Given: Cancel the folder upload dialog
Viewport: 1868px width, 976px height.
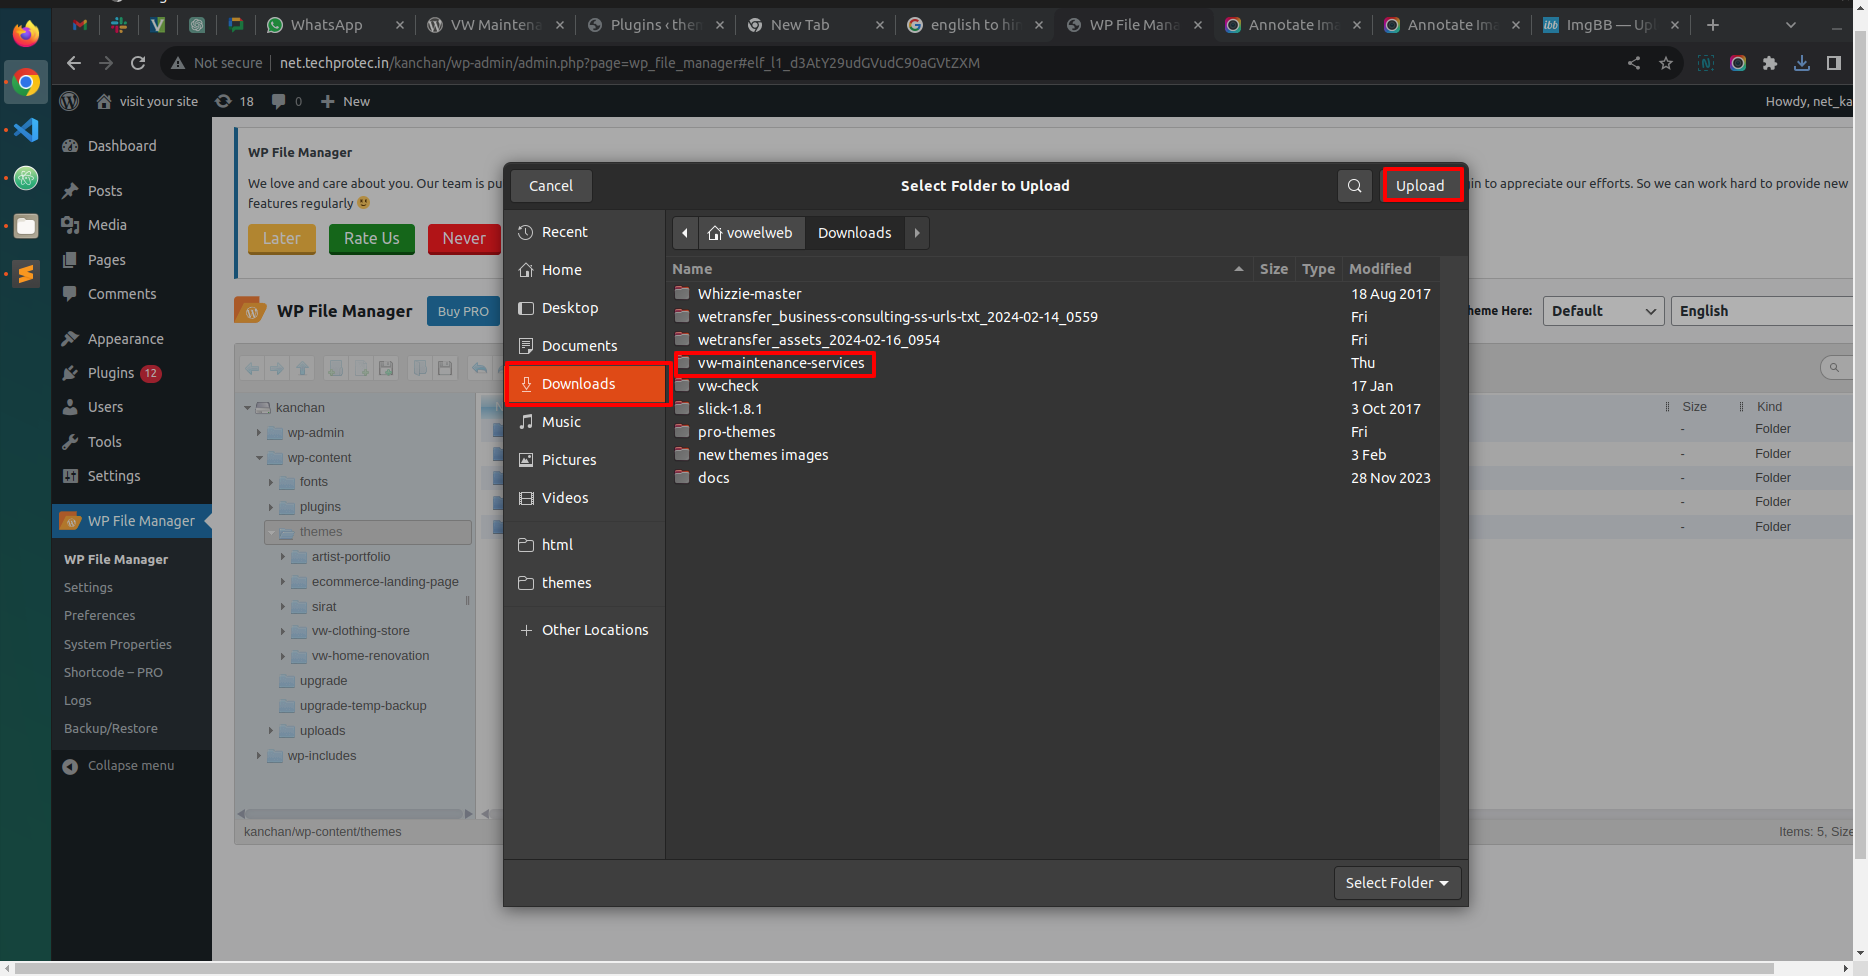Looking at the screenshot, I should (551, 186).
